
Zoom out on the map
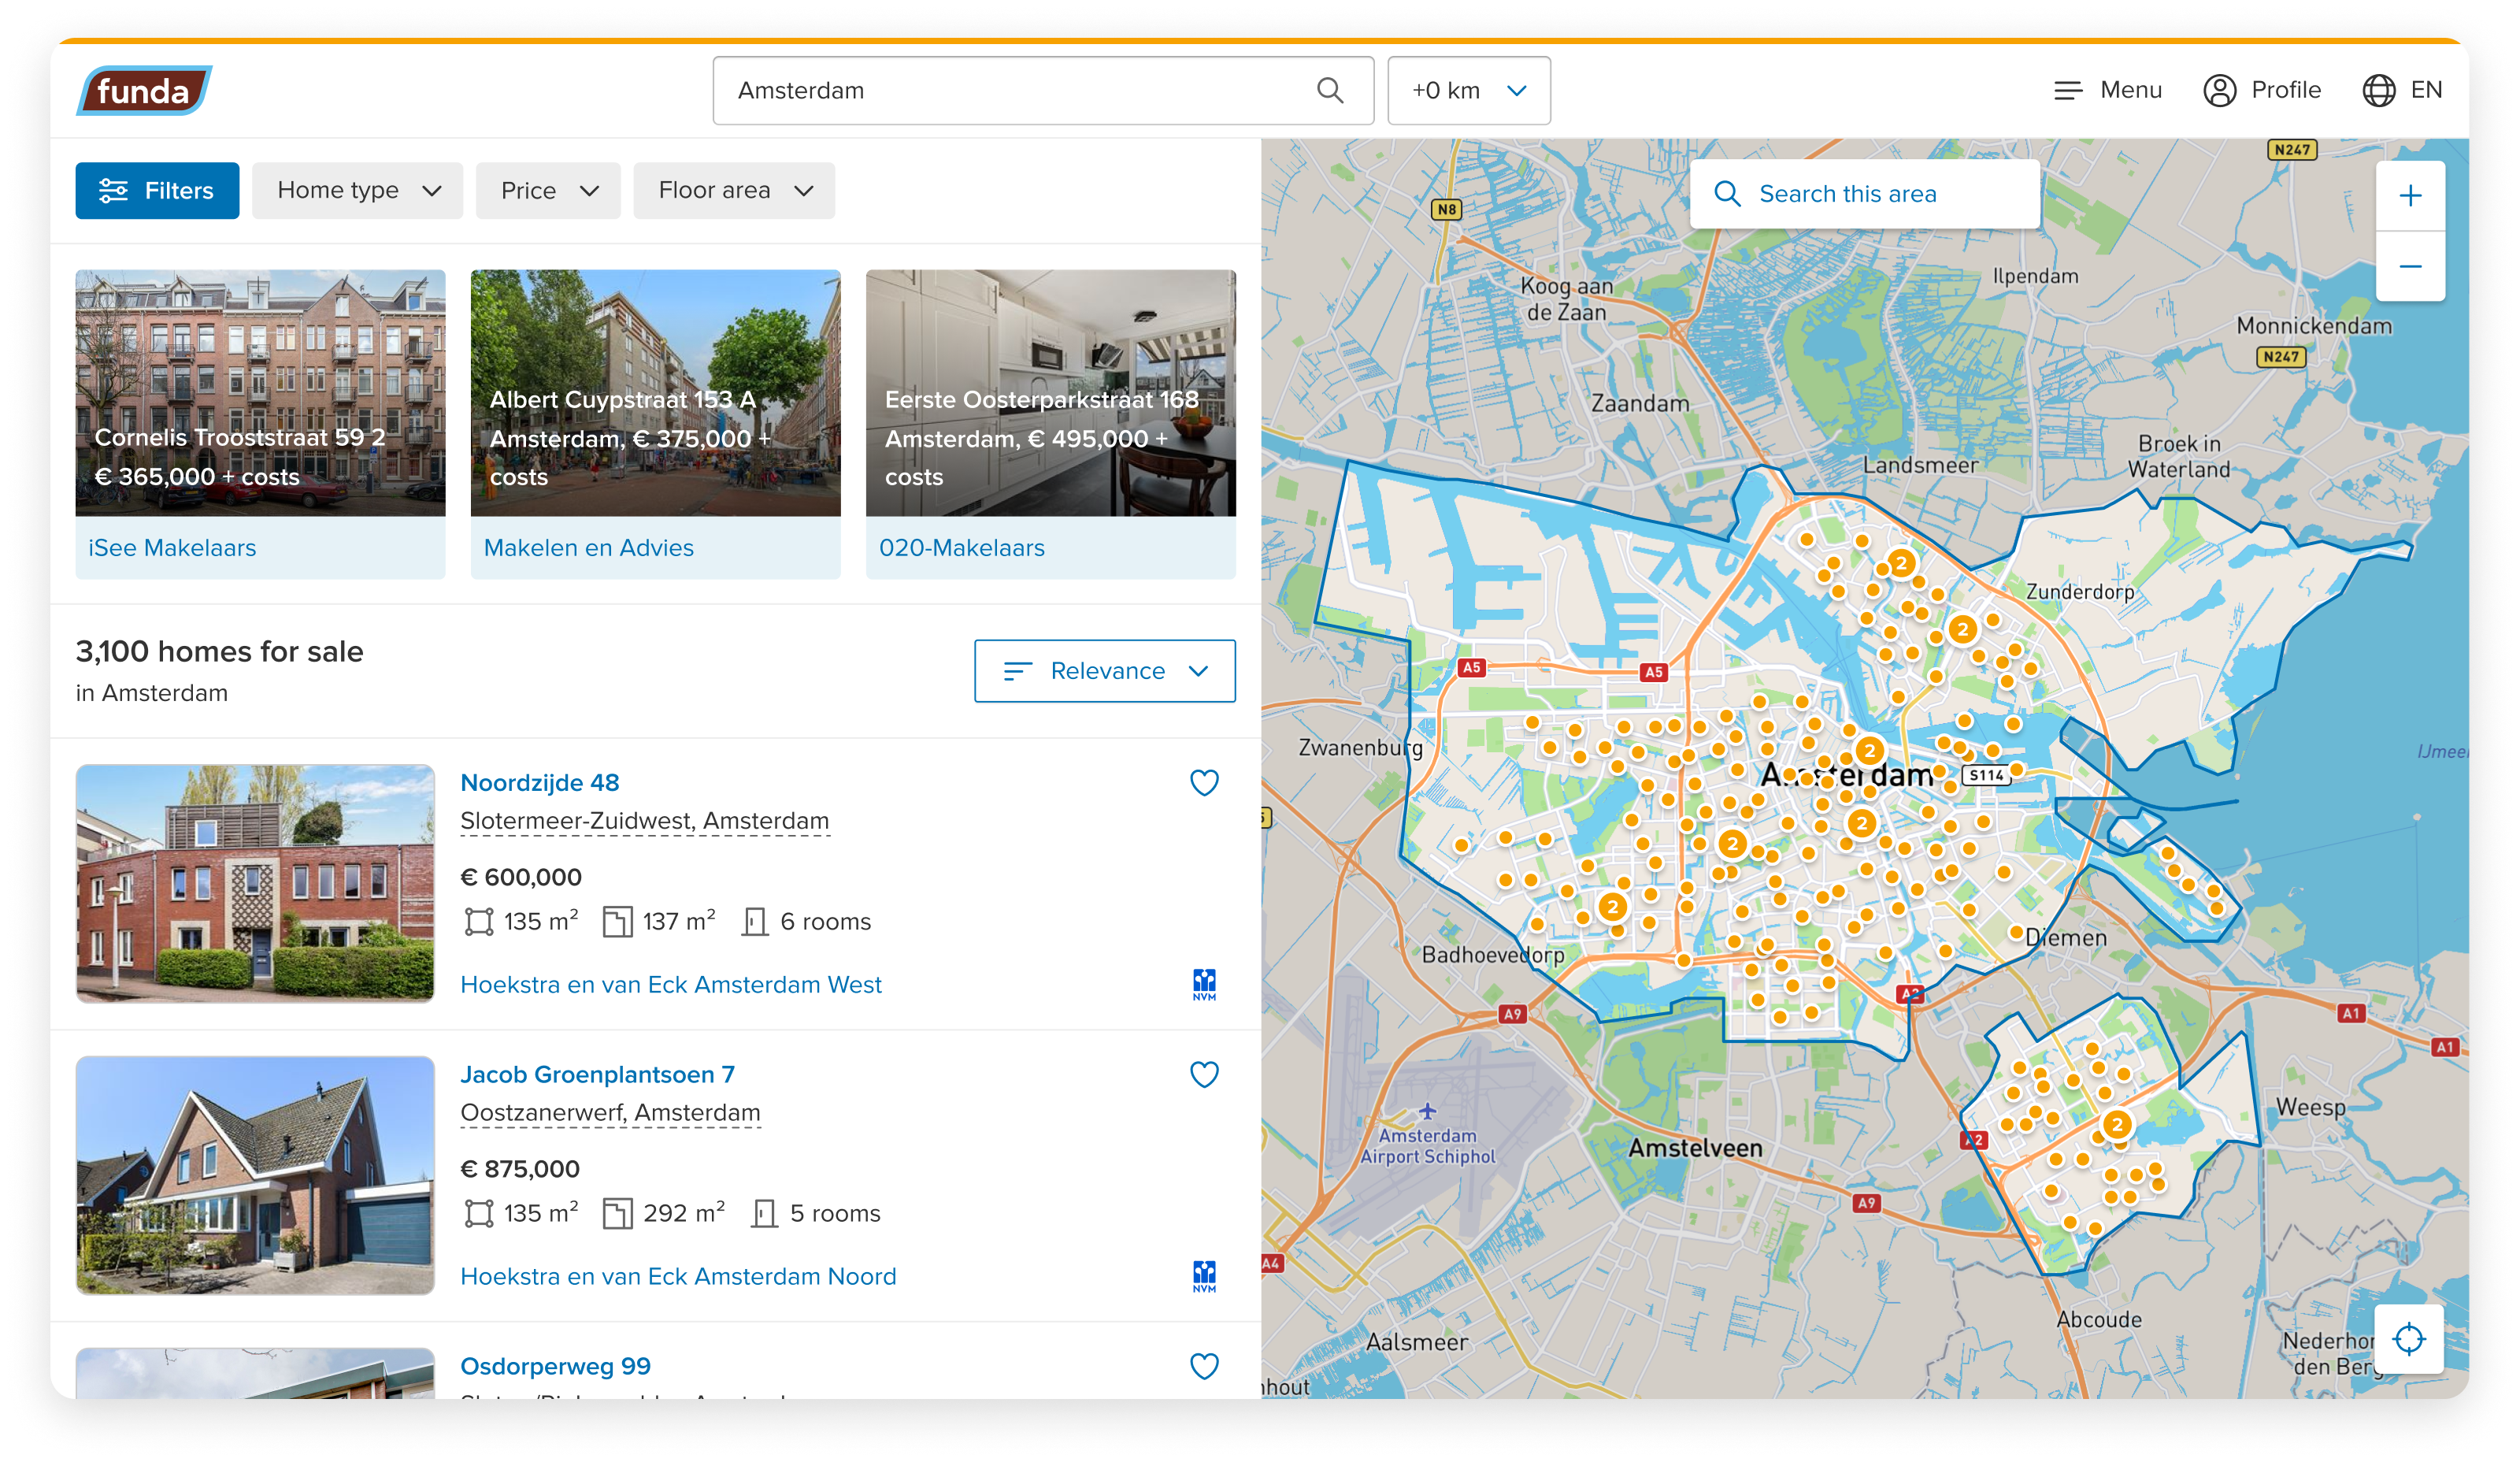[2410, 266]
